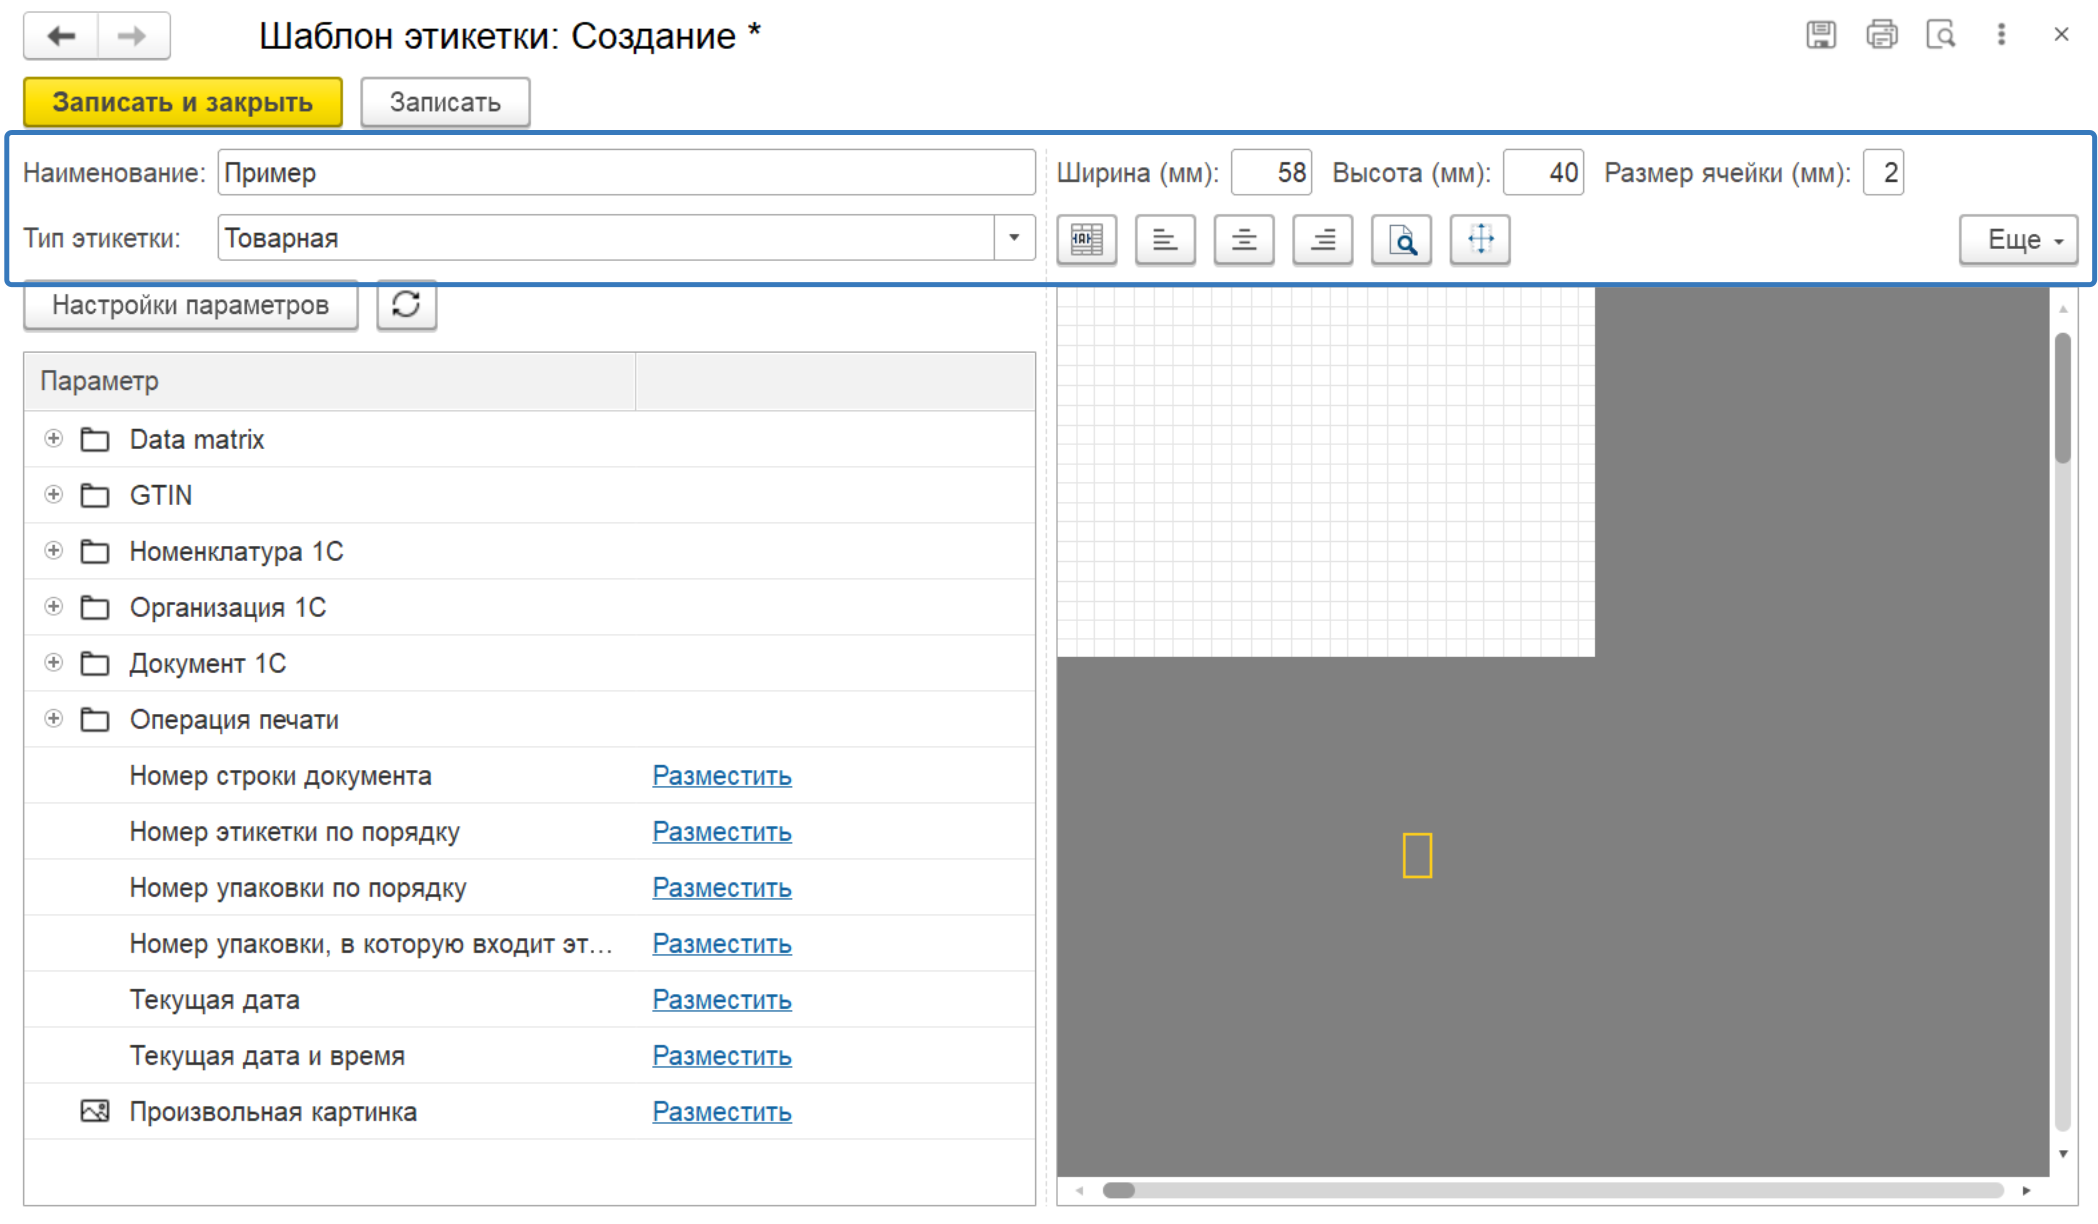Click the Тип этикетки value field

pyautogui.click(x=606, y=238)
